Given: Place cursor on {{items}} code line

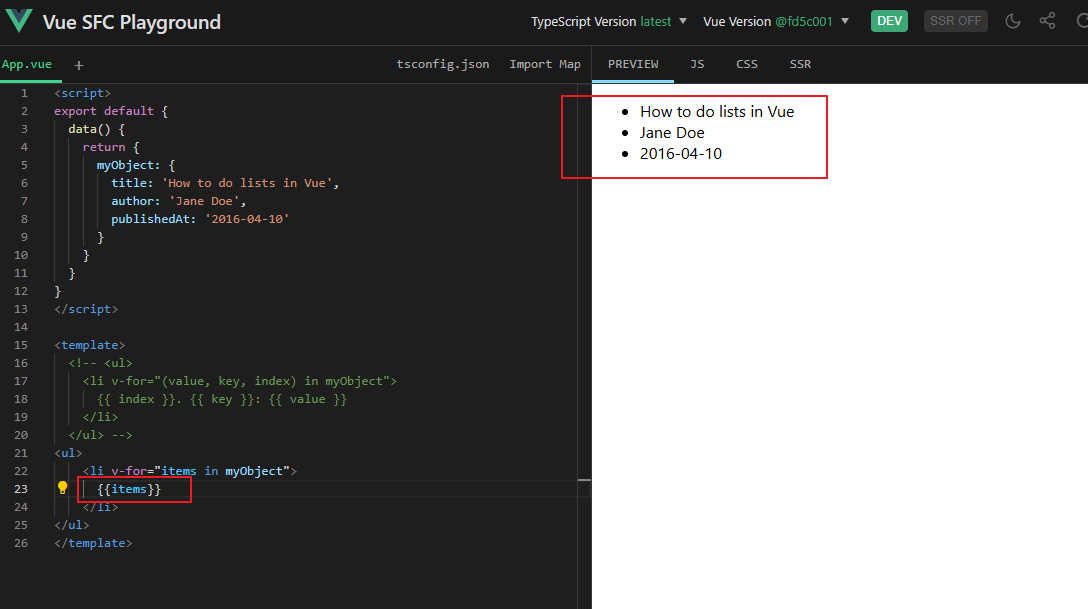Looking at the screenshot, I should (x=129, y=489).
